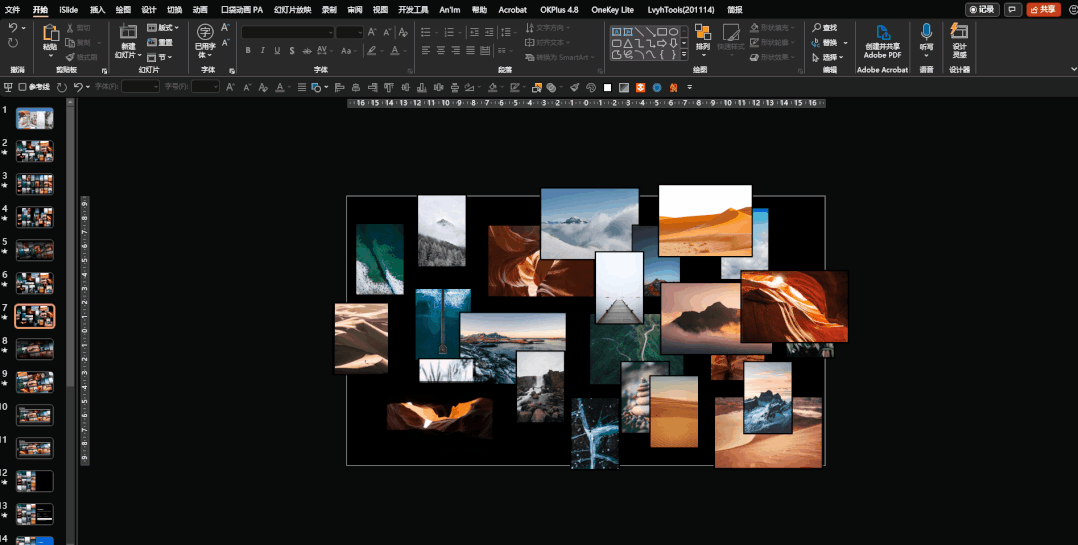This screenshot has width=1078, height=545.
Task: Open Designer ideas (设计灵感)
Action: (959, 41)
